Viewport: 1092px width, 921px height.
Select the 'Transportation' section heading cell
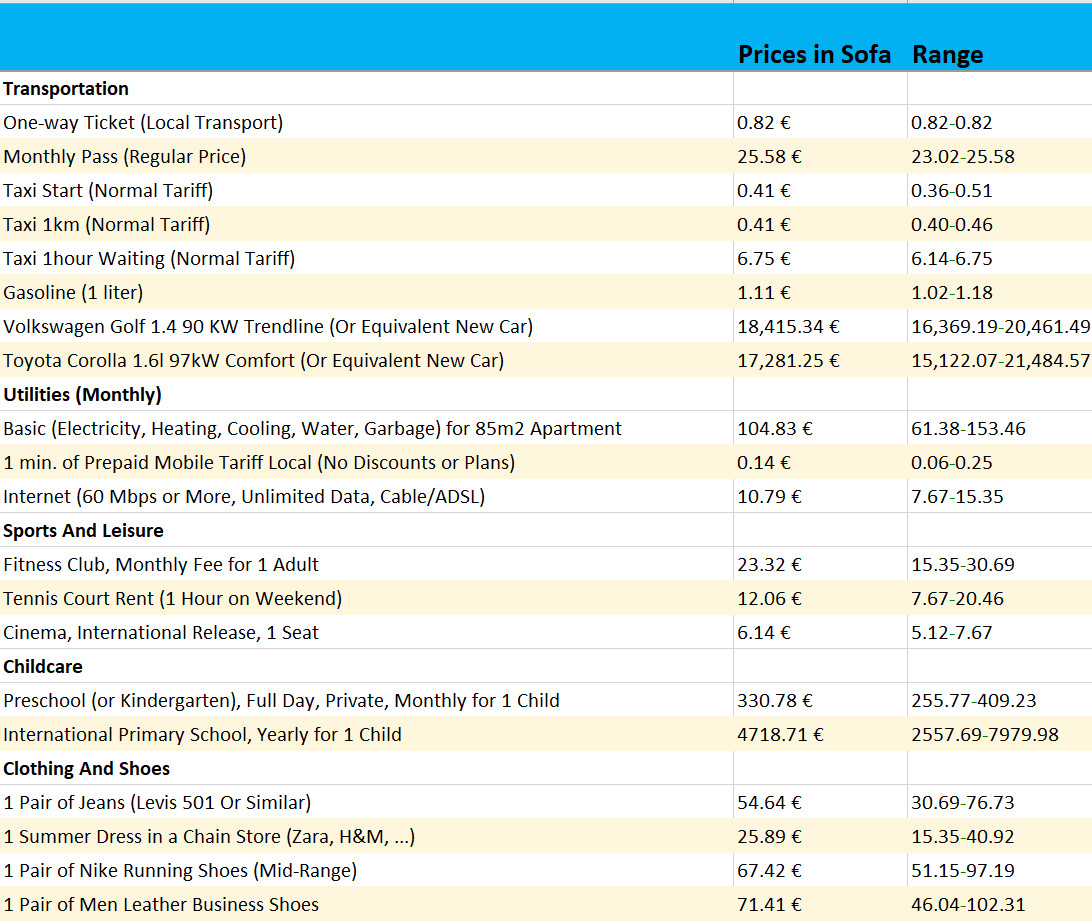coord(66,89)
